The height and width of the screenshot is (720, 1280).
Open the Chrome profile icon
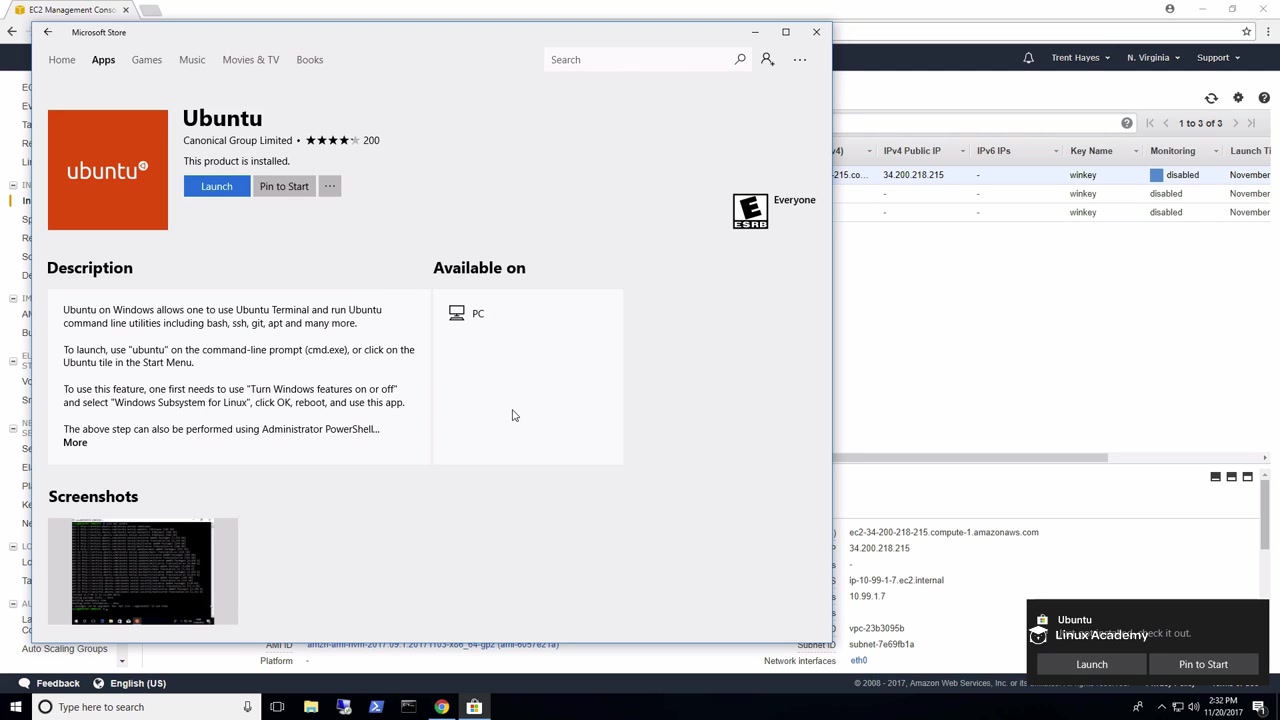[1170, 9]
